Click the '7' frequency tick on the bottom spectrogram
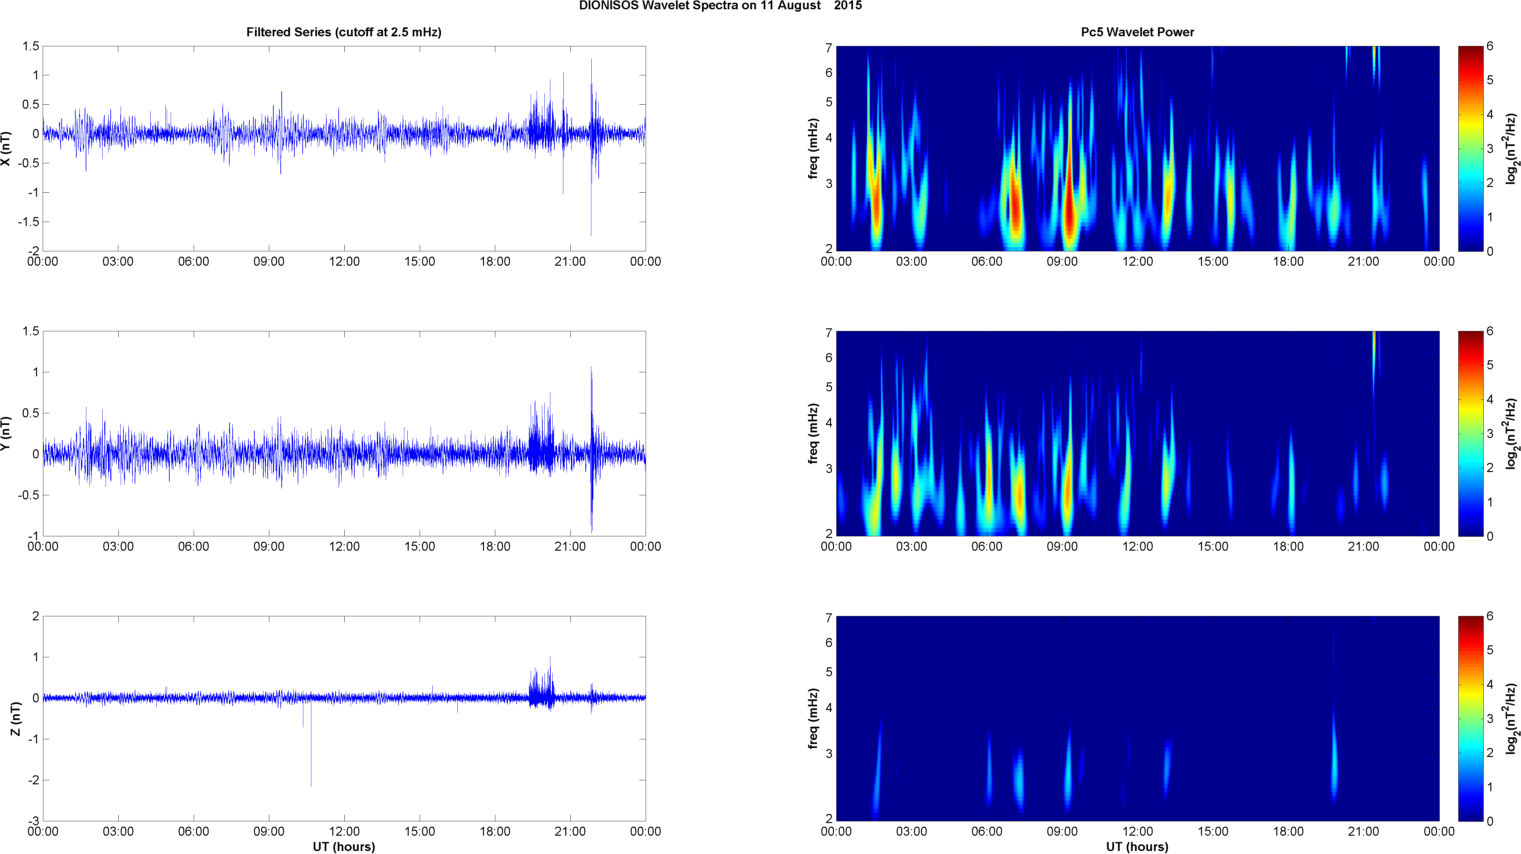Viewport: 1521px width, 854px height. 829,617
